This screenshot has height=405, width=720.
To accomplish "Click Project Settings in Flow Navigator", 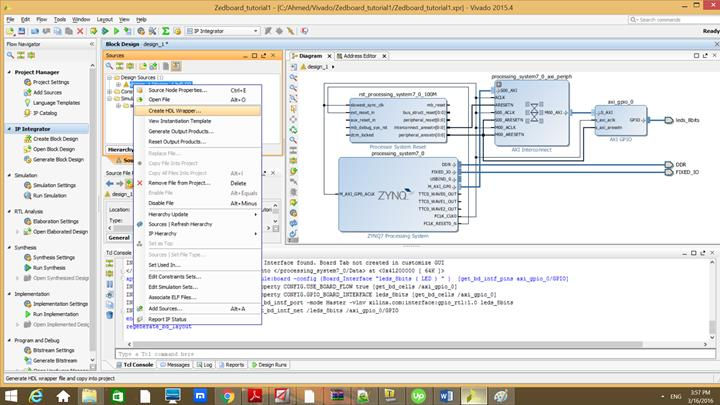I will (x=47, y=82).
